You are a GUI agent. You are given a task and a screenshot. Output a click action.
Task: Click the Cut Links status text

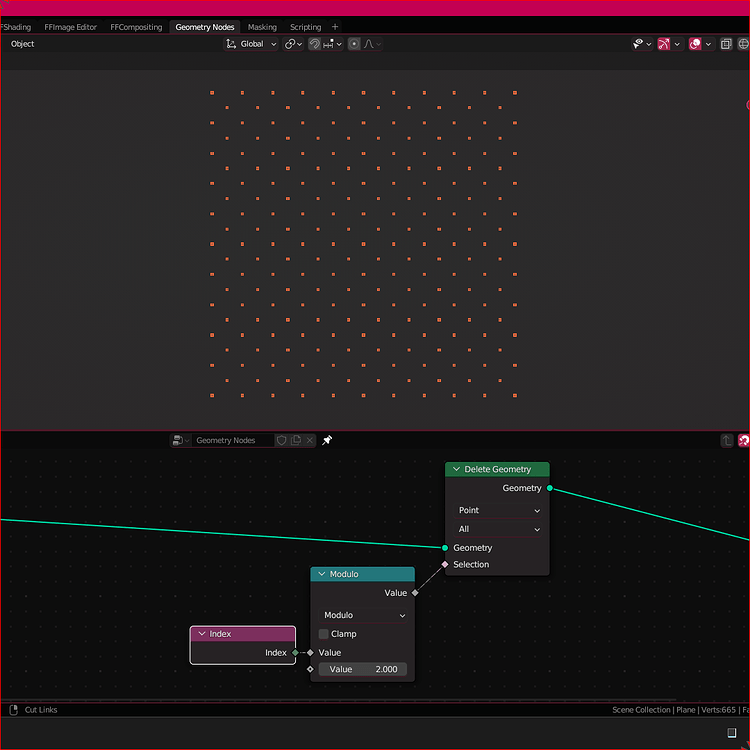41,710
